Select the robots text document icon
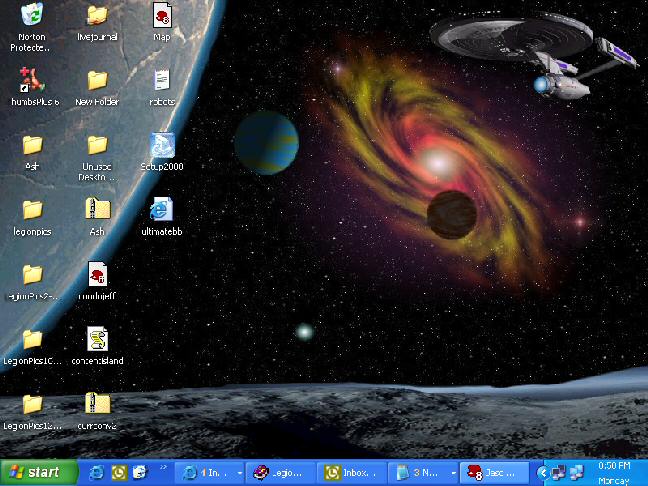The image size is (648, 486). 162,80
